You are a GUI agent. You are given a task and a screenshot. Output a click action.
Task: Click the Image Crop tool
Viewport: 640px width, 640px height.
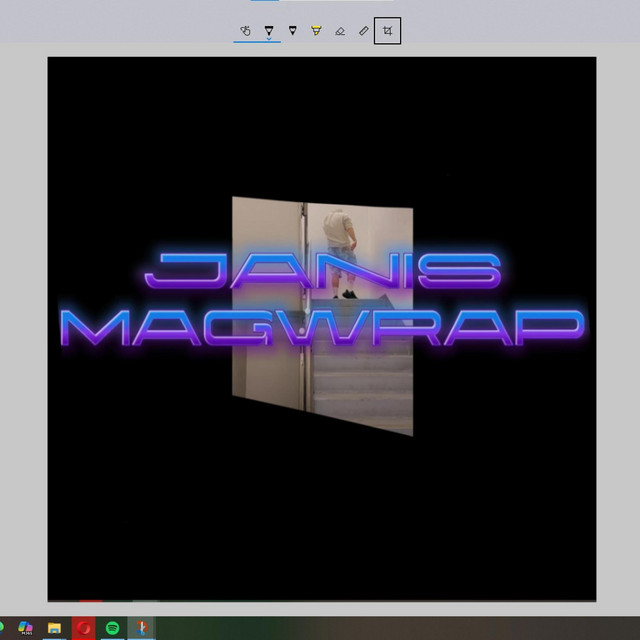coord(387,31)
